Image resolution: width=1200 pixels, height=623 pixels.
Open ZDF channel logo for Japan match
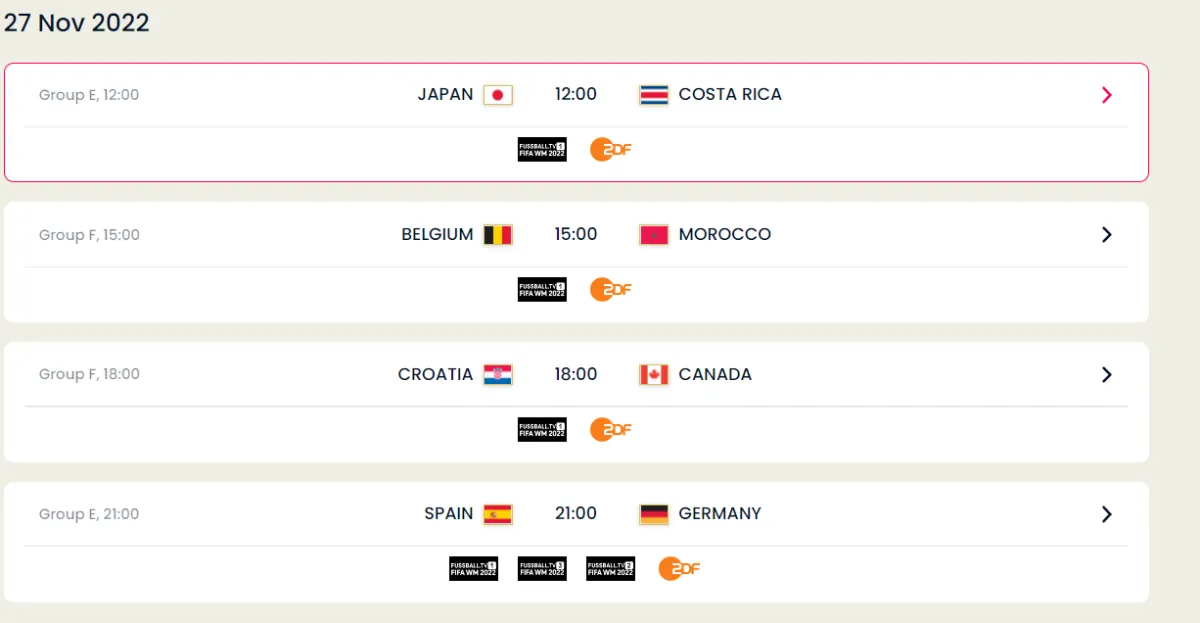pyautogui.click(x=610, y=150)
